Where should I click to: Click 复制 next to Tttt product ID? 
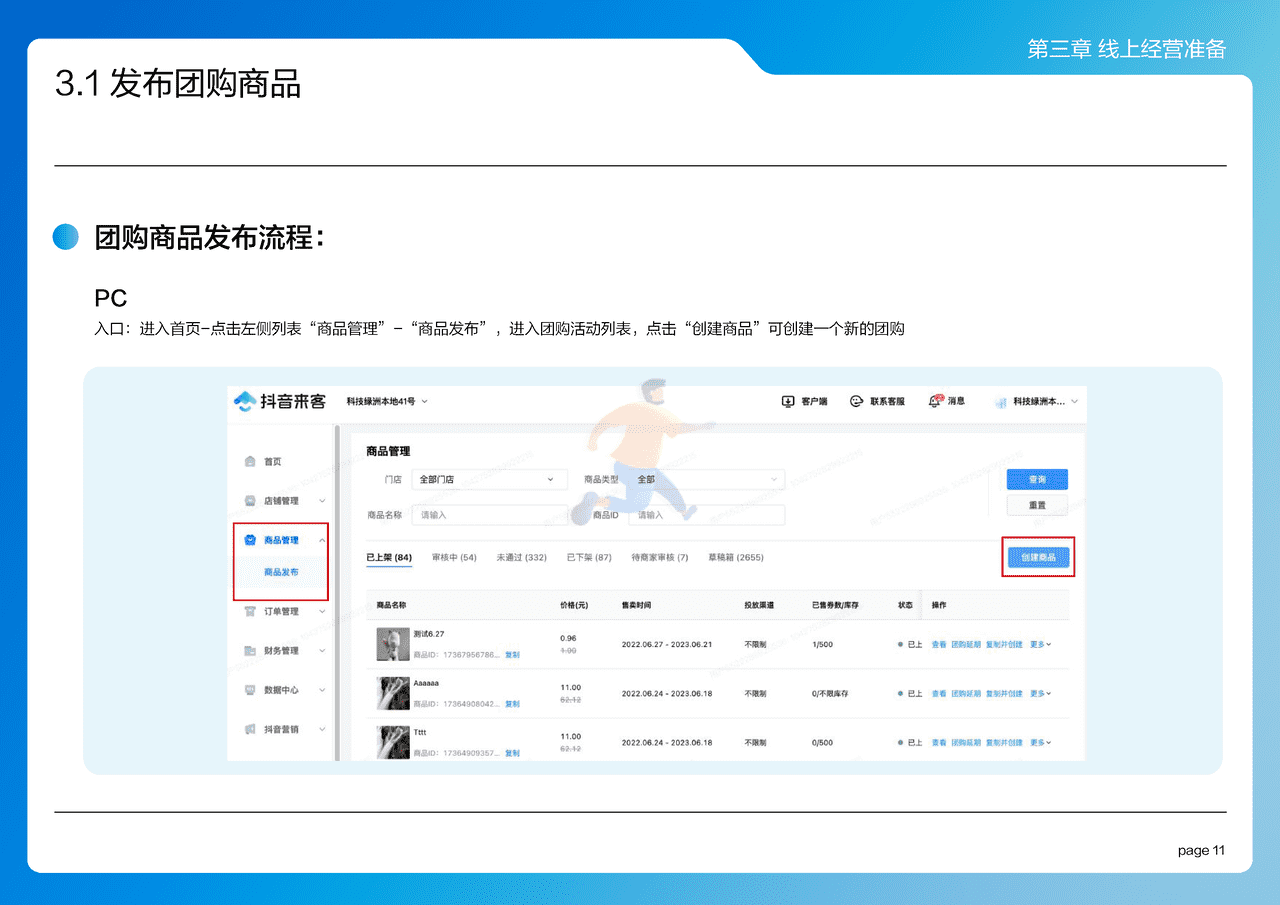click(x=512, y=753)
